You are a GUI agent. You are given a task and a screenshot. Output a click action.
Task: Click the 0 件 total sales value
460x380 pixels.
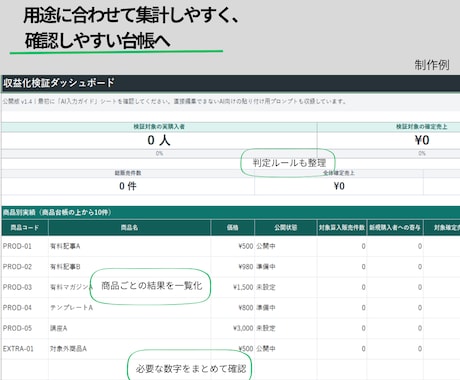[x=128, y=186]
